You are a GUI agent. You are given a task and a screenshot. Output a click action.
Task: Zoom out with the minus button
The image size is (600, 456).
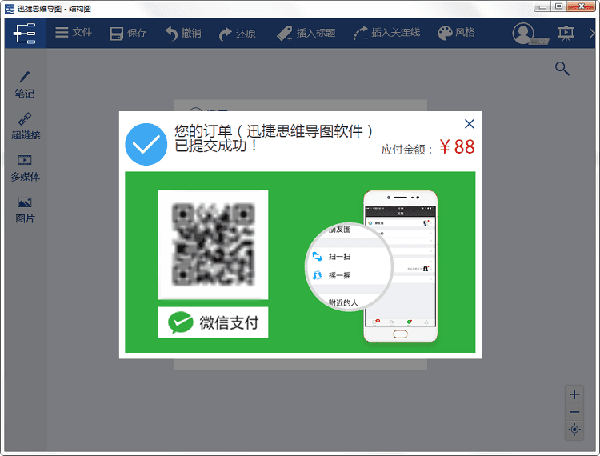tap(574, 412)
